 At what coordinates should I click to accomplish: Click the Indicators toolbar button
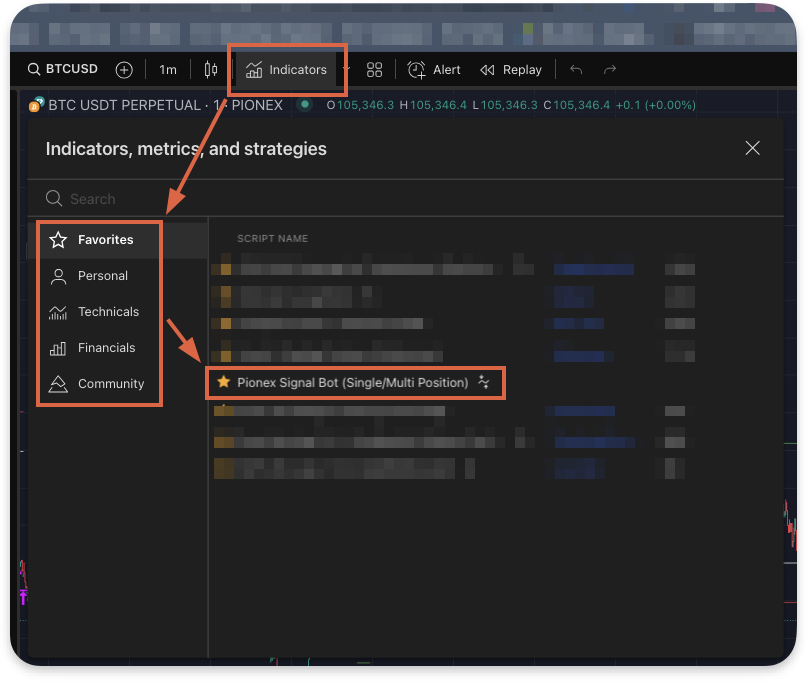point(286,69)
